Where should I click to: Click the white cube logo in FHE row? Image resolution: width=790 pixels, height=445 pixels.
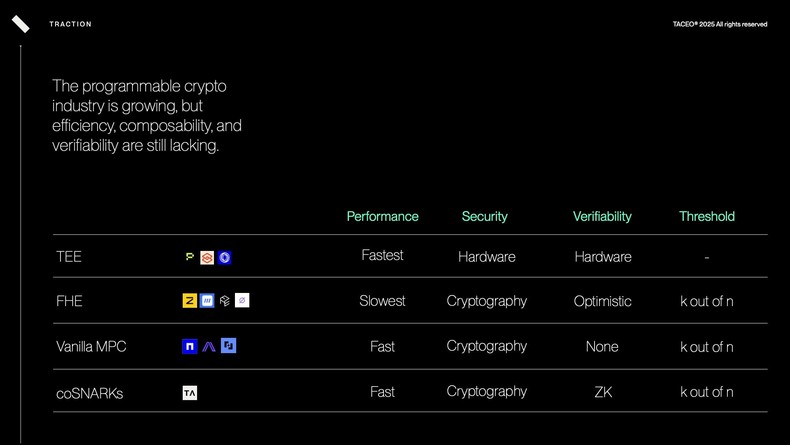pyautogui.click(x=225, y=300)
